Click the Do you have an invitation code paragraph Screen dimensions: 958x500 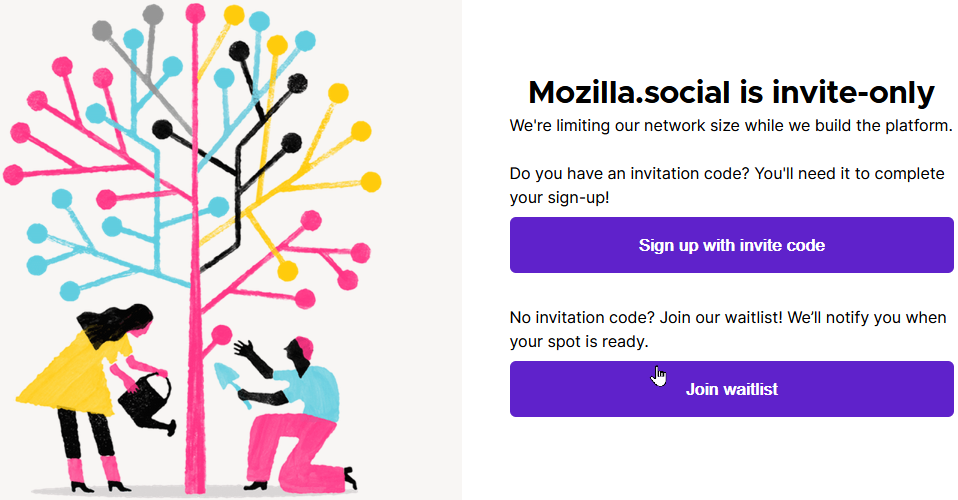click(727, 185)
